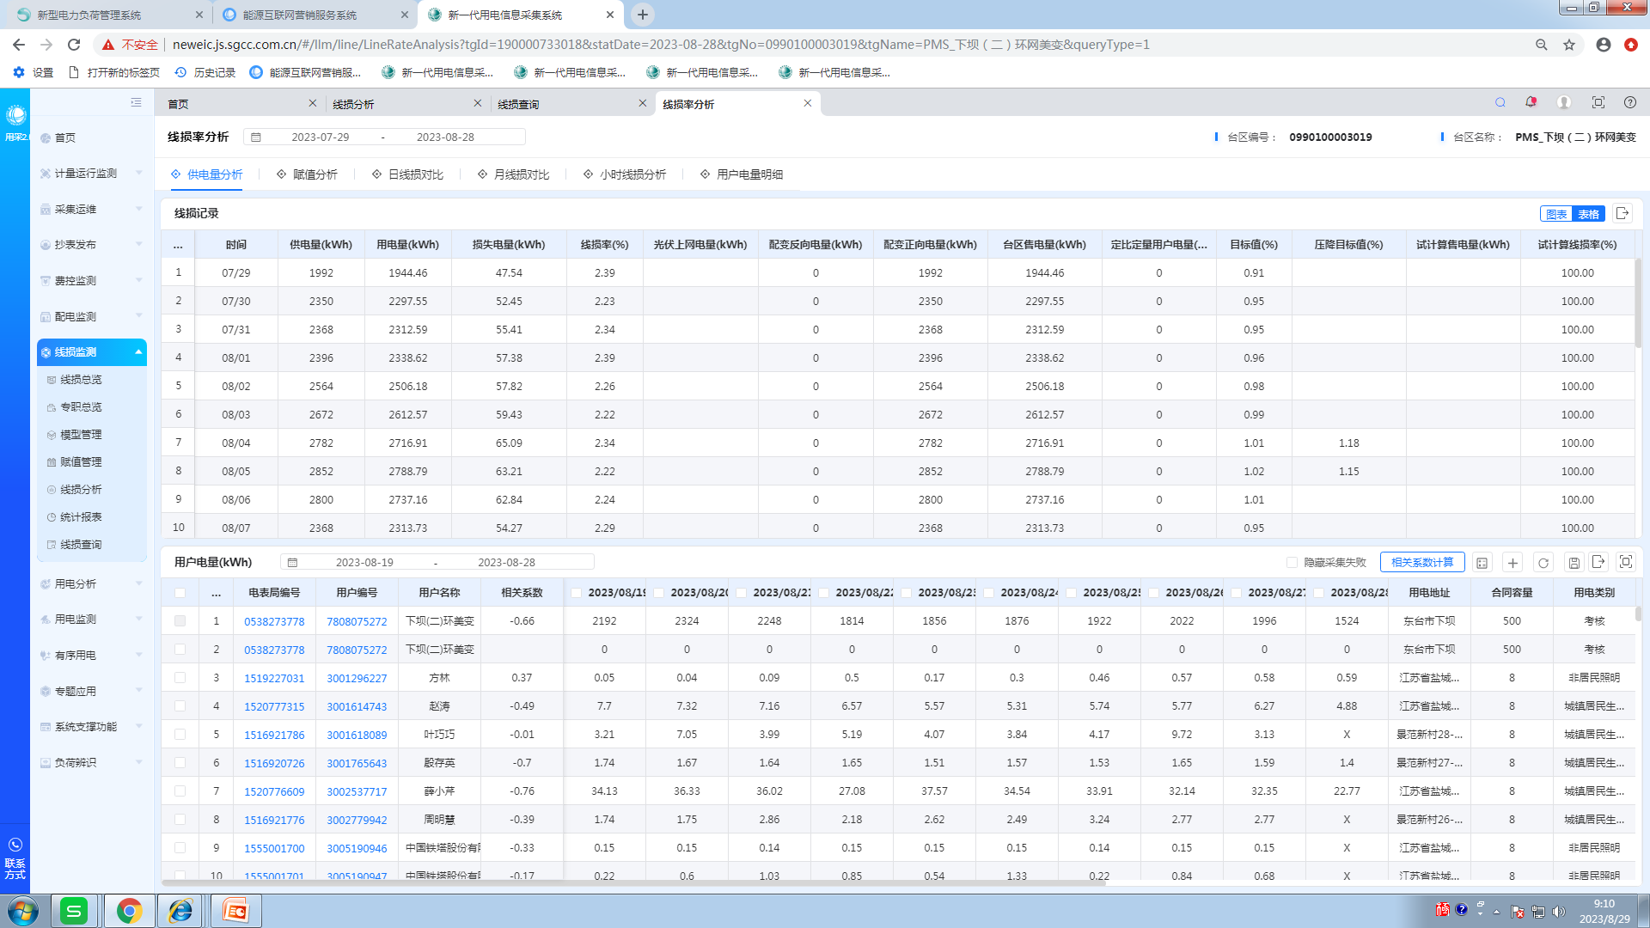Tick the select-all checkbox in the user table header

[x=180, y=593]
